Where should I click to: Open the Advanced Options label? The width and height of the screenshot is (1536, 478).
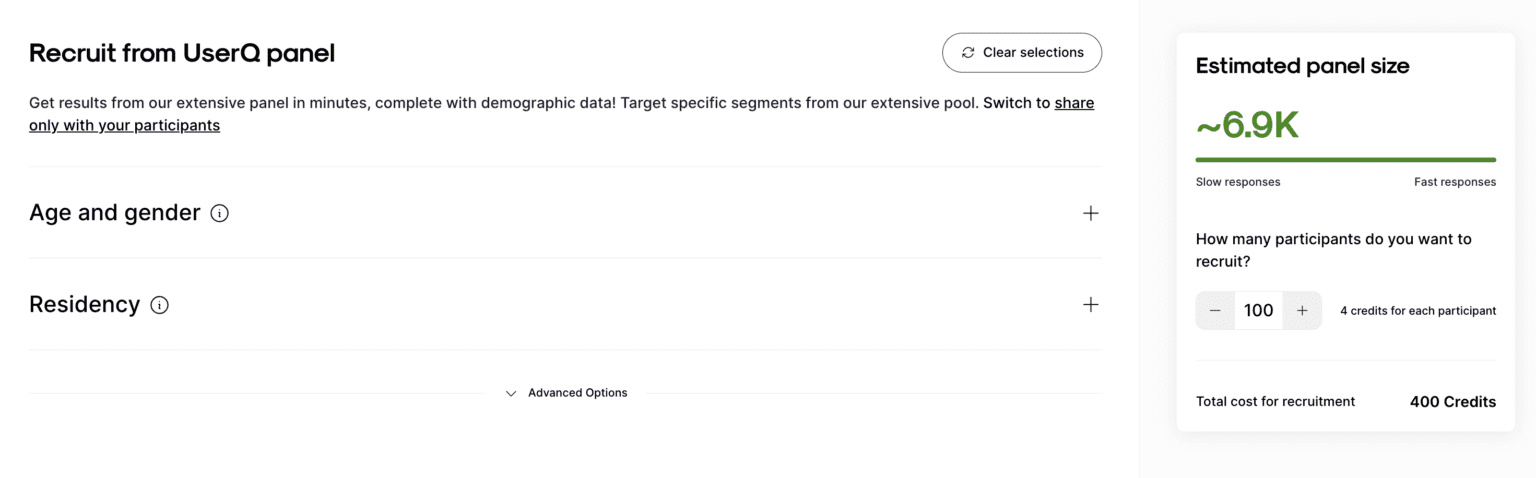point(578,393)
